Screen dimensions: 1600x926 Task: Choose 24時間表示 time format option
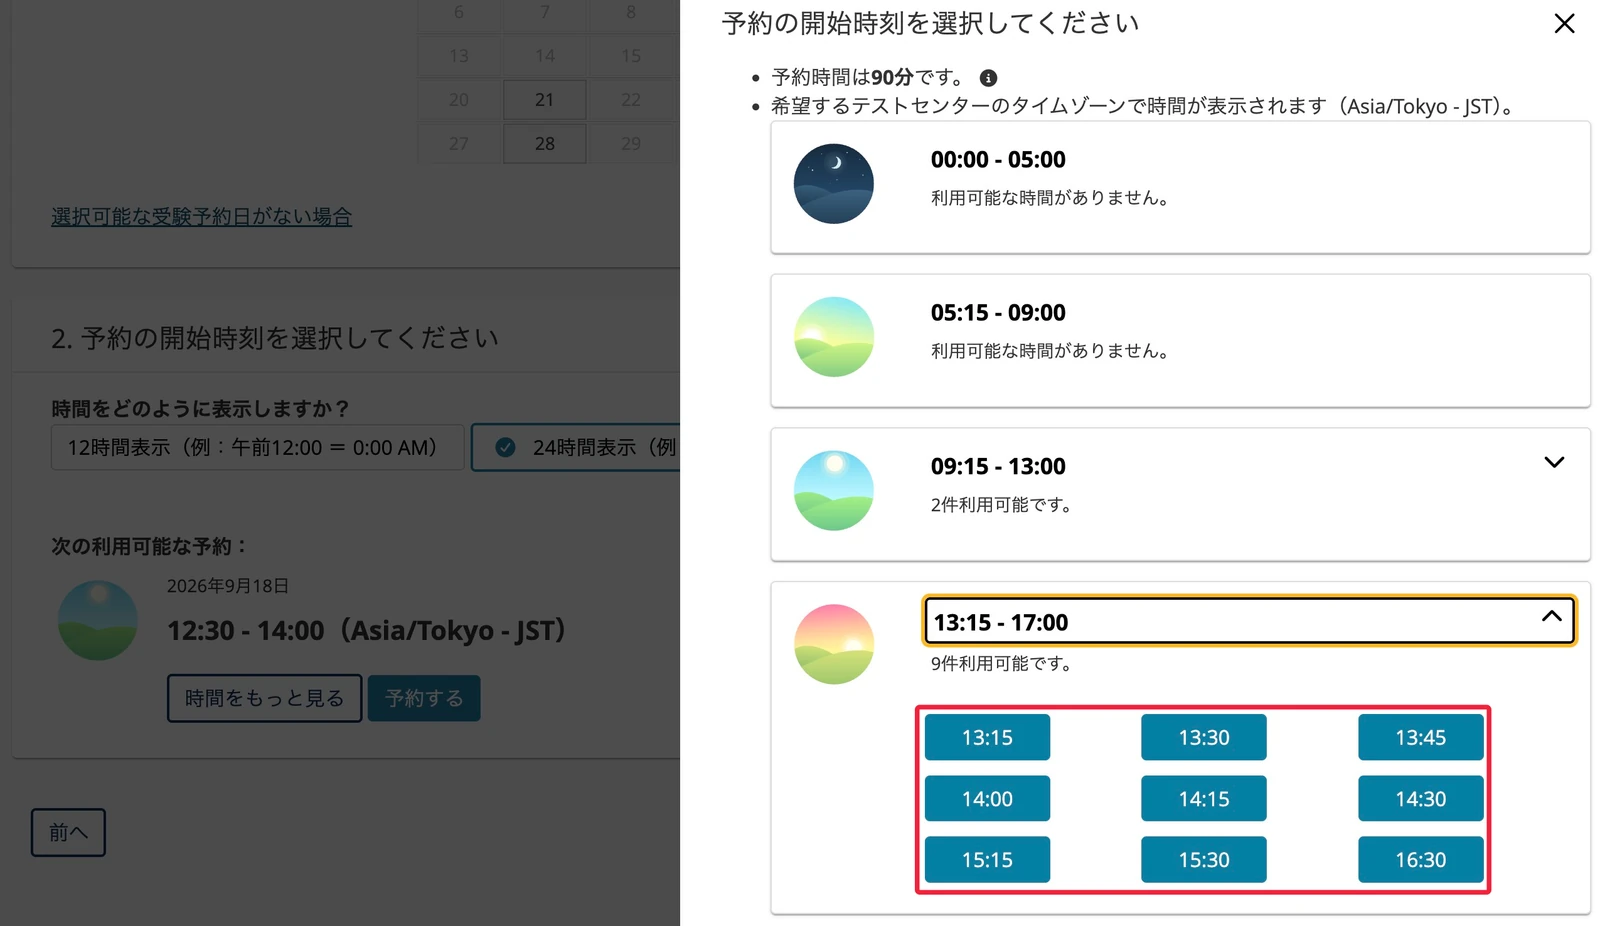click(576, 447)
